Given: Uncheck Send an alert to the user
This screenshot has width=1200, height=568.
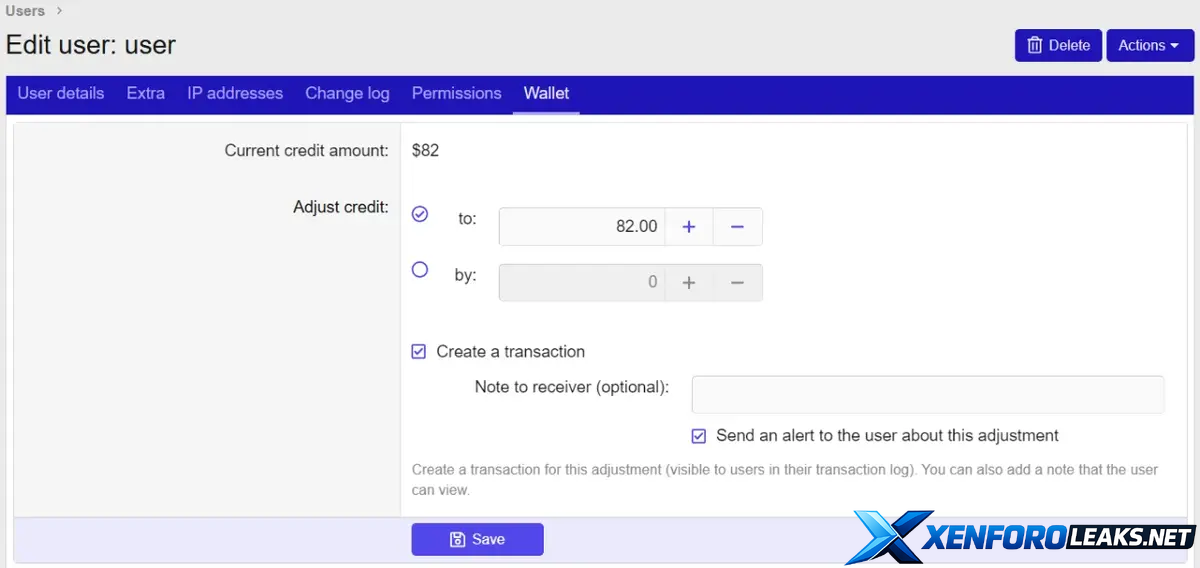Looking at the screenshot, I should coord(699,436).
